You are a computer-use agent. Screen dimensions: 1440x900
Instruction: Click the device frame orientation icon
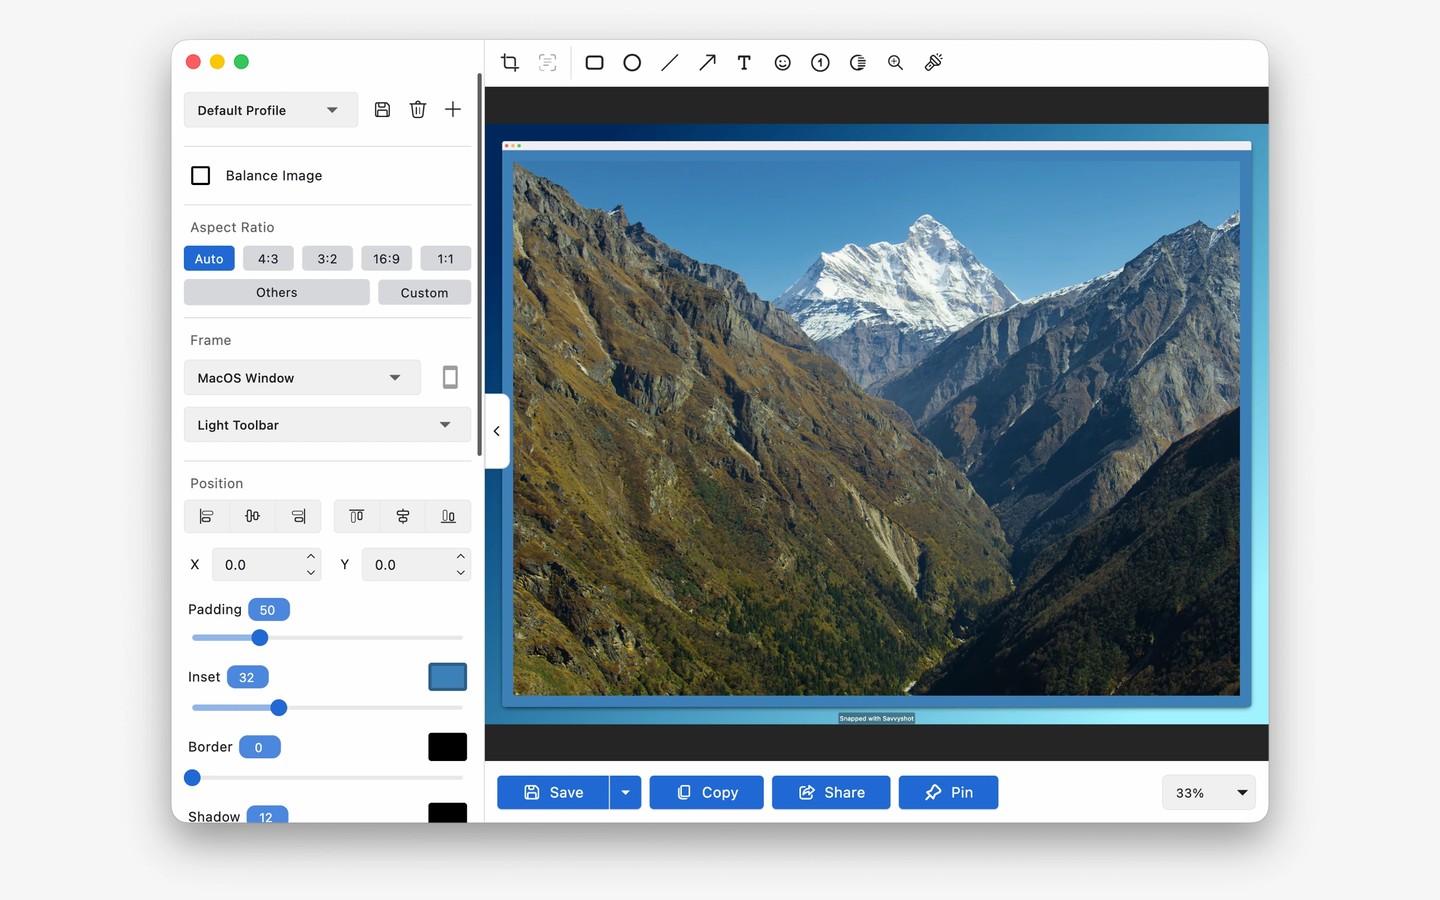450,377
